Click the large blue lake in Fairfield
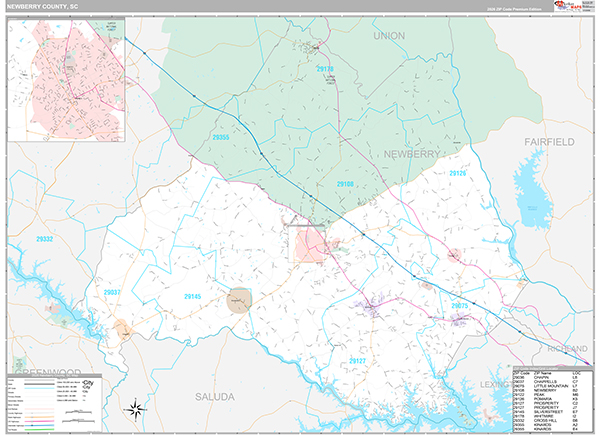The image size is (600, 435). coord(533,191)
